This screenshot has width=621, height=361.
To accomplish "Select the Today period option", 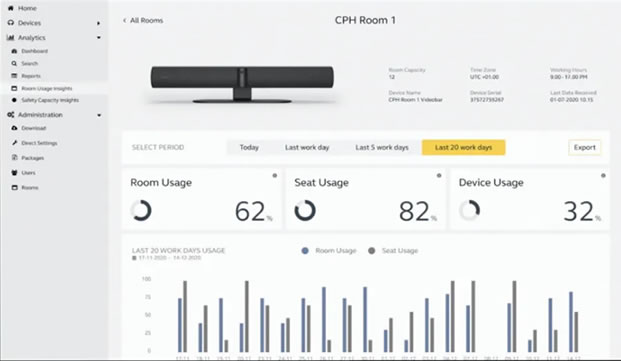I will [x=249, y=147].
